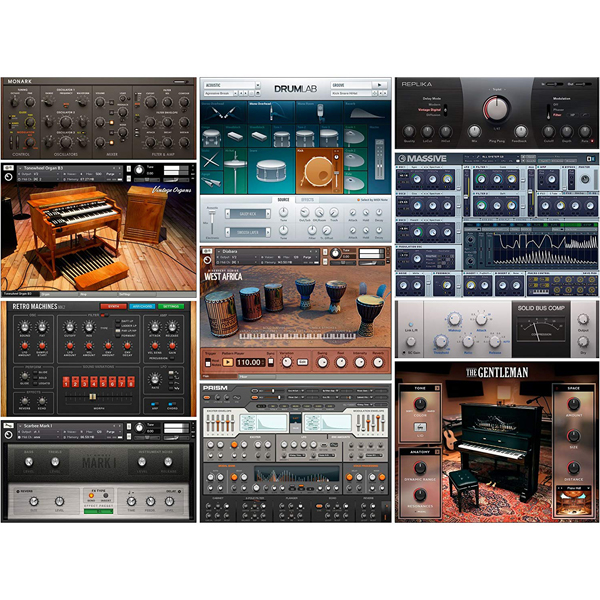Open the Replika Modulation type selector

(547, 110)
